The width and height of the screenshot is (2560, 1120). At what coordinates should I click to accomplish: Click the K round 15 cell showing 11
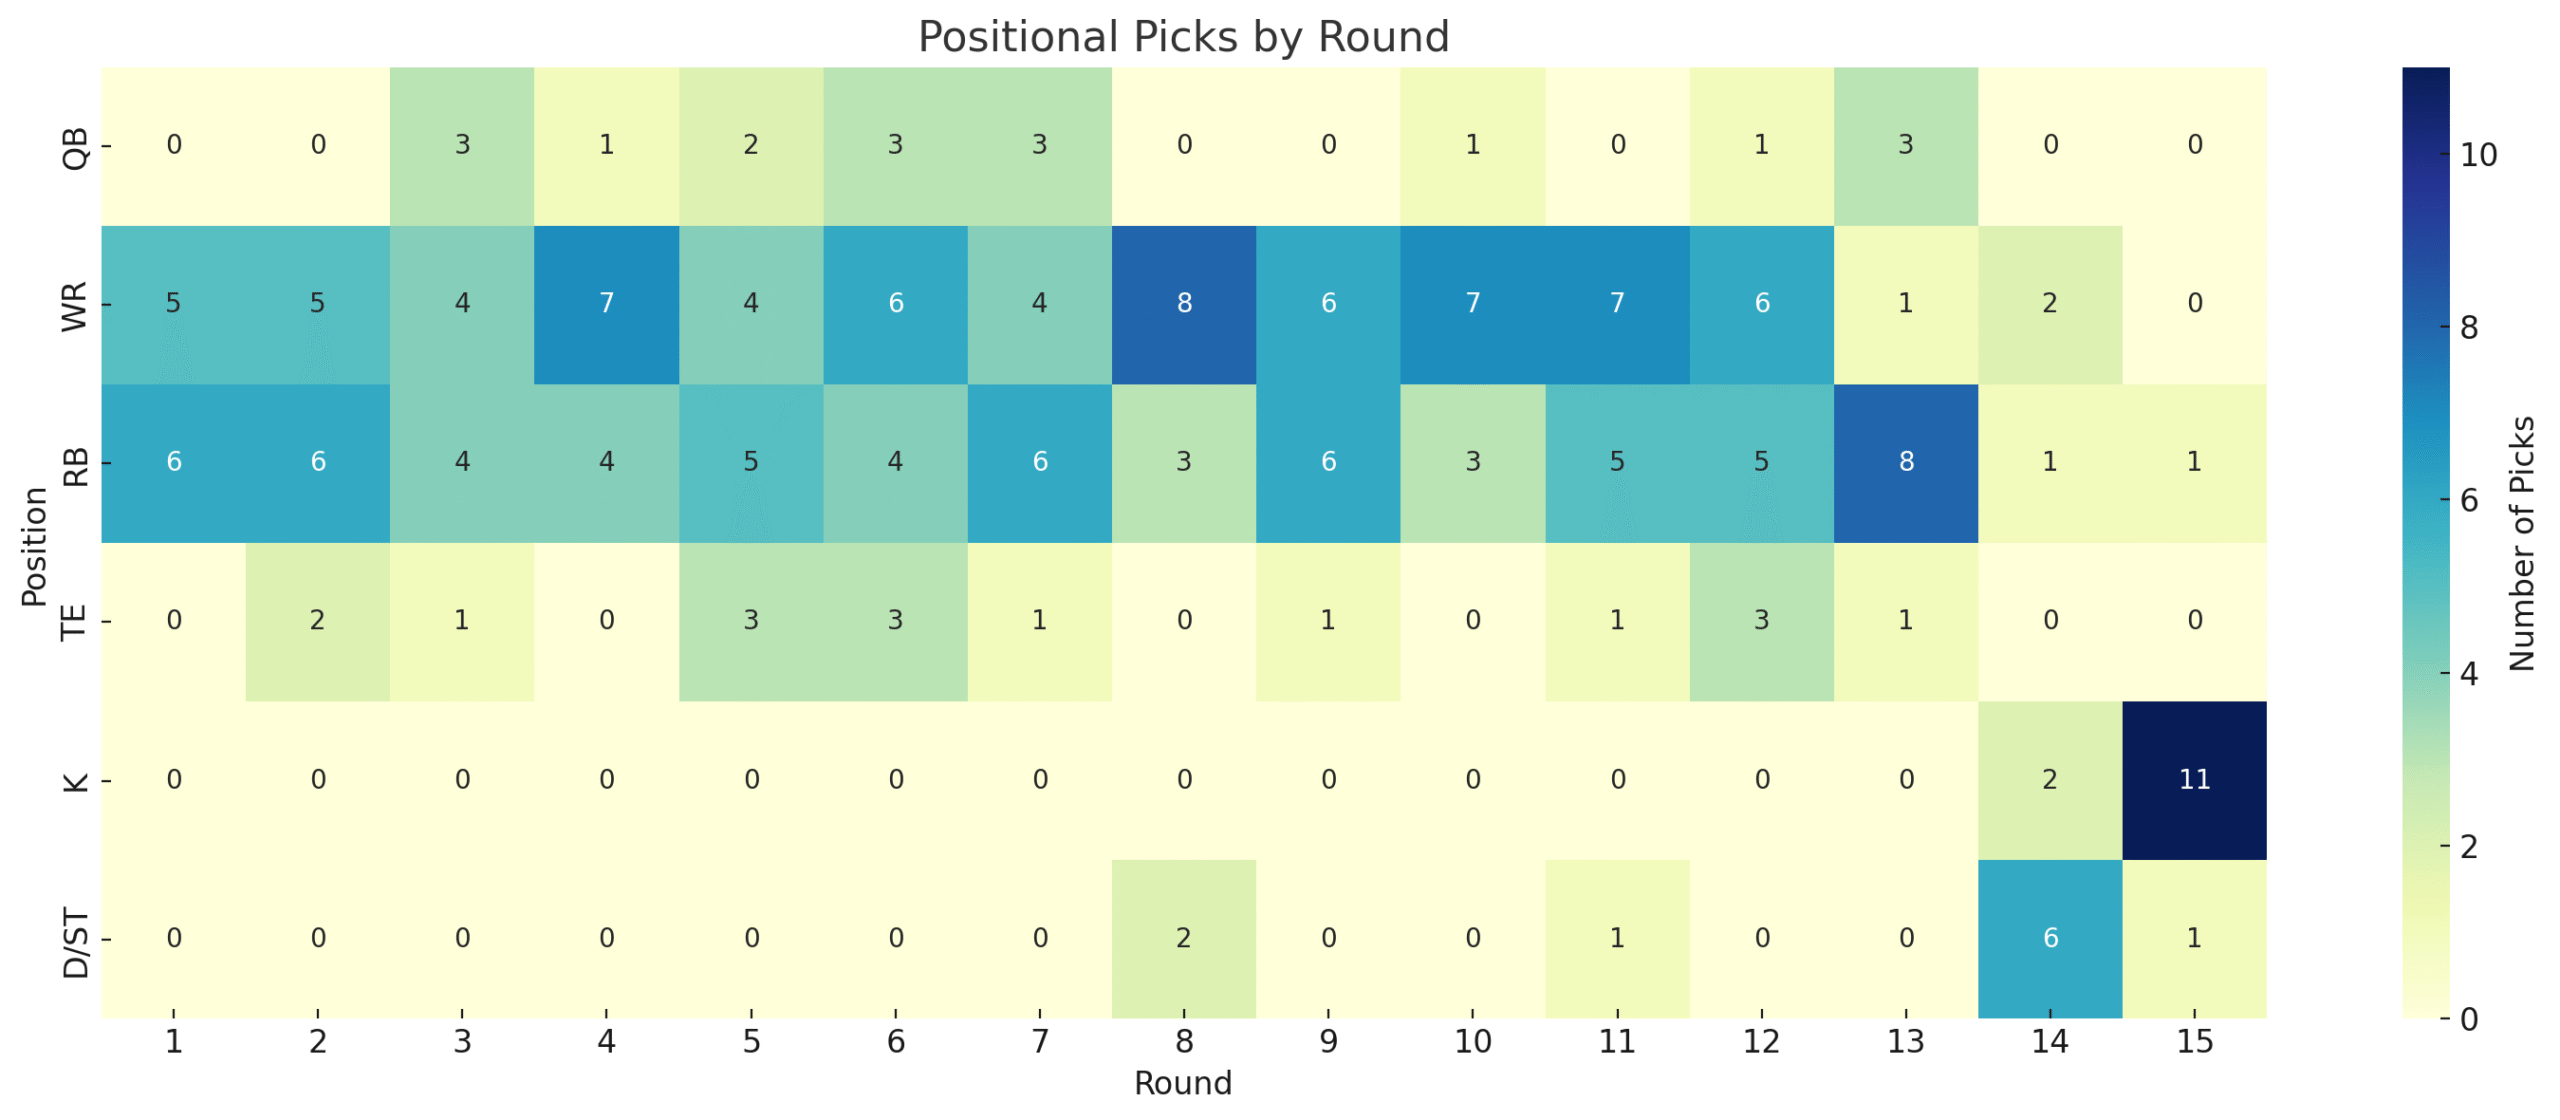2193,780
